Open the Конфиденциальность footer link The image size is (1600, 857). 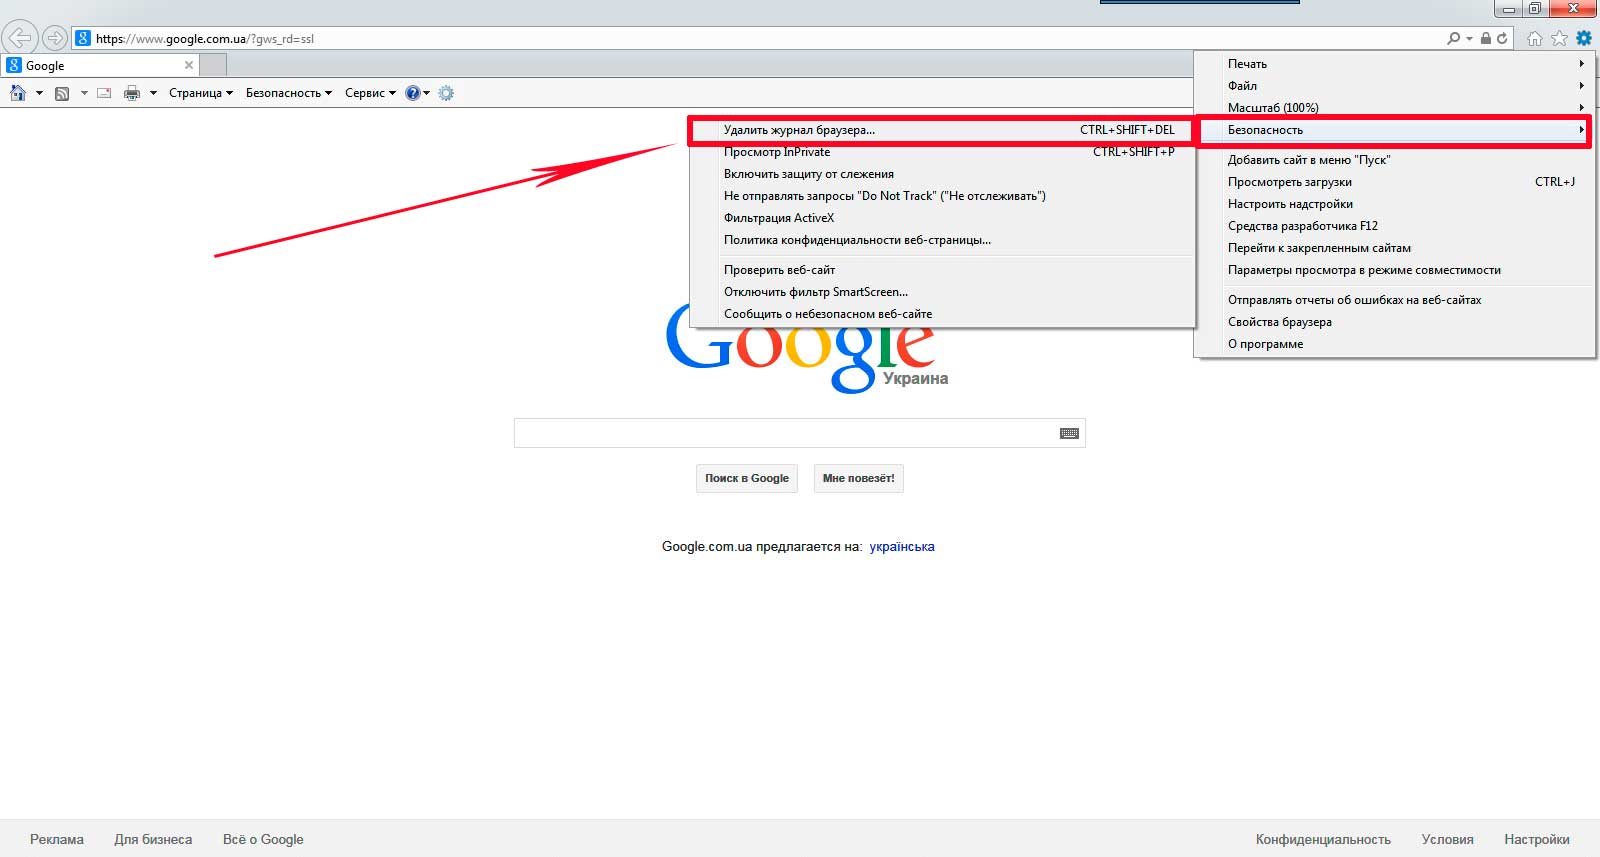(x=1323, y=839)
